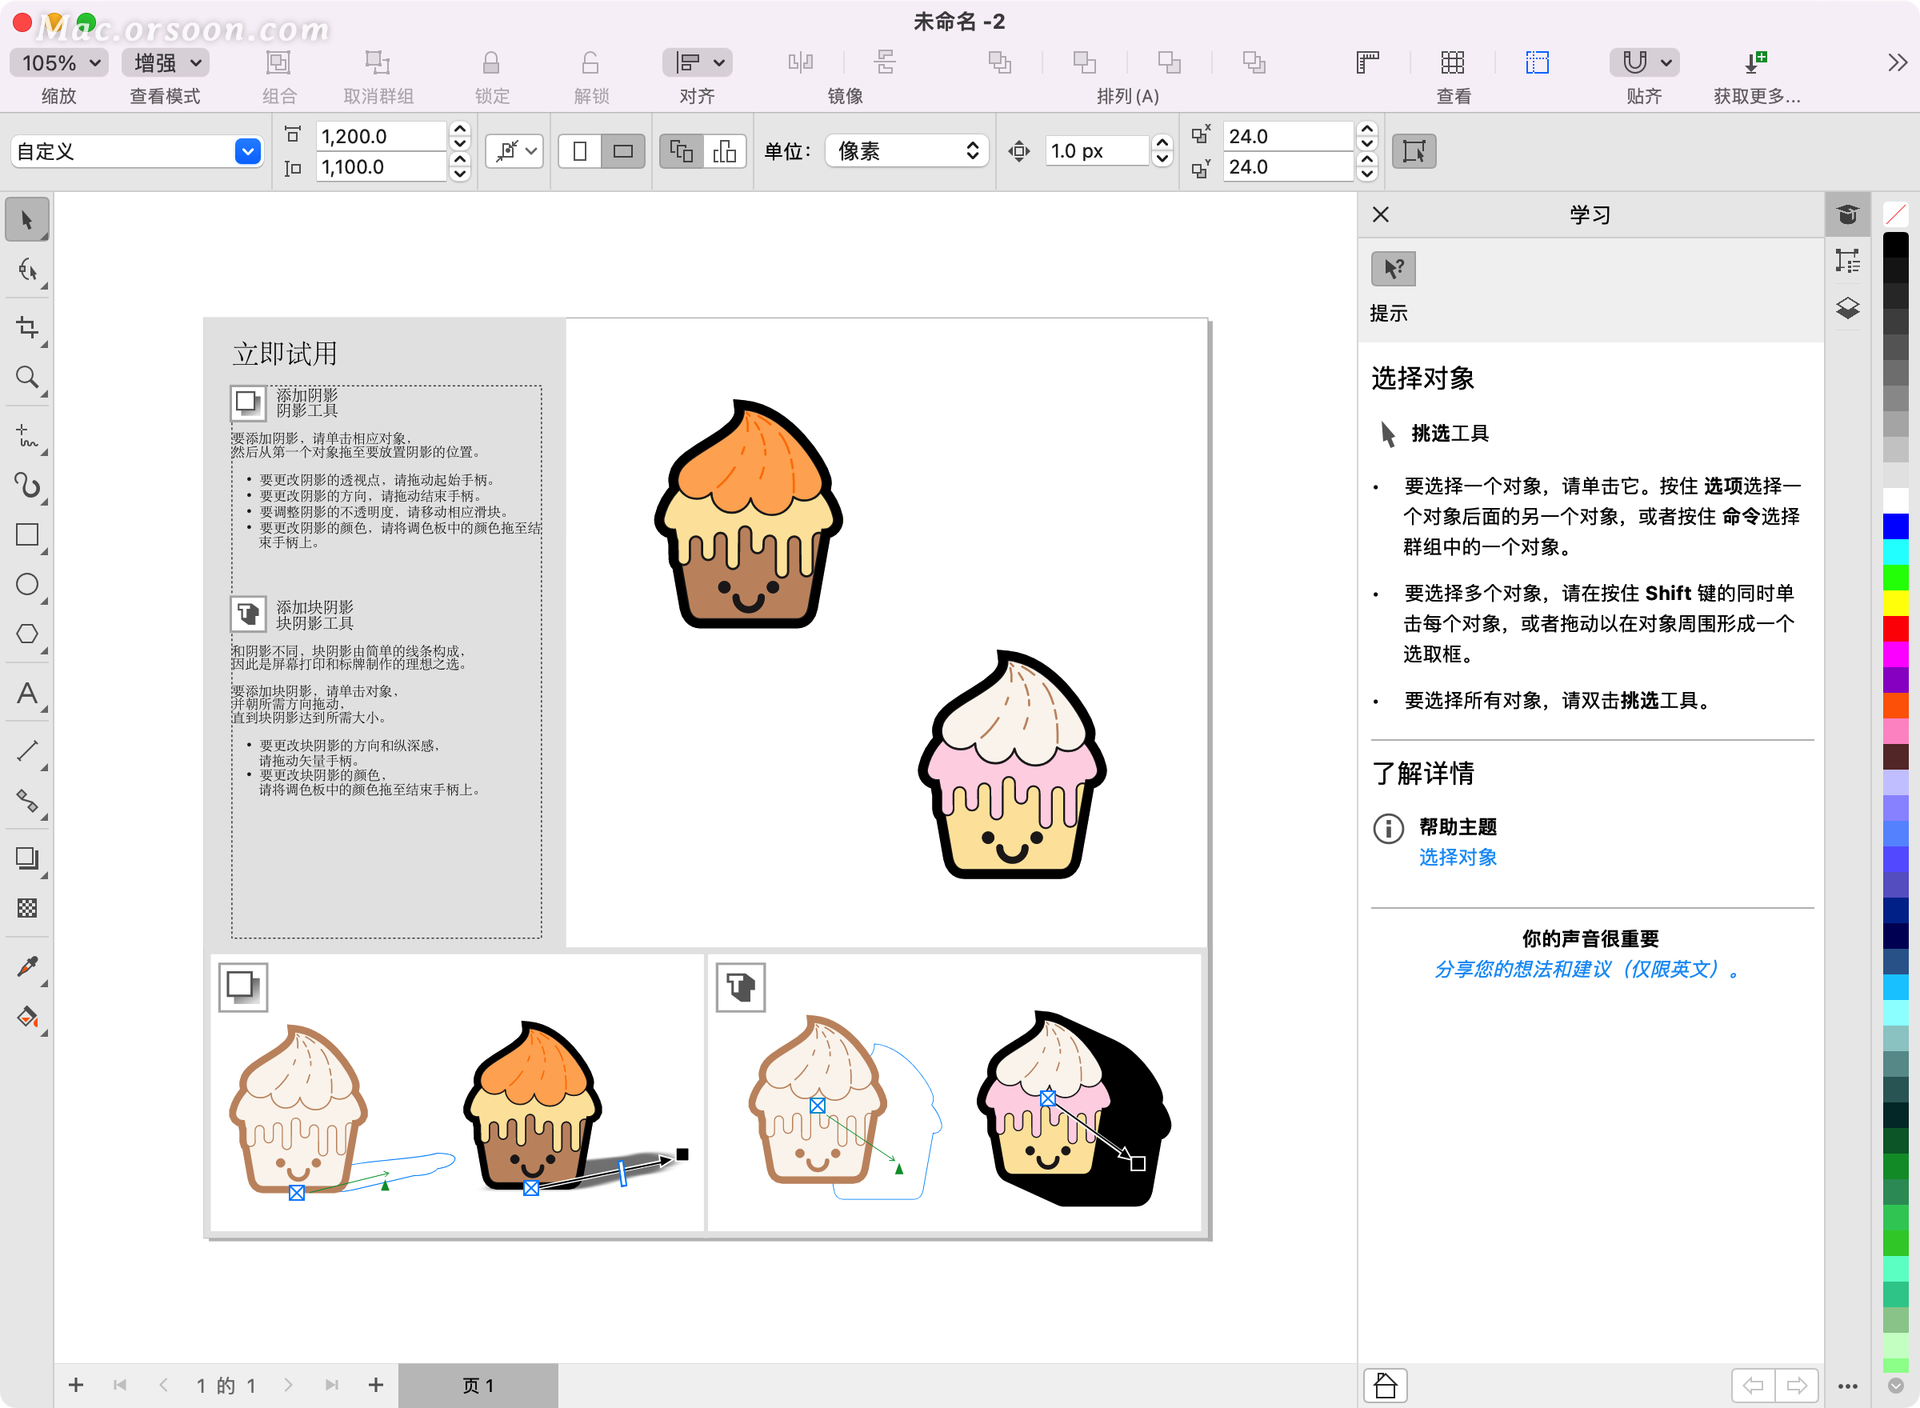The width and height of the screenshot is (1920, 1408).
Task: Pick the Crop tool
Action: (x=27, y=328)
